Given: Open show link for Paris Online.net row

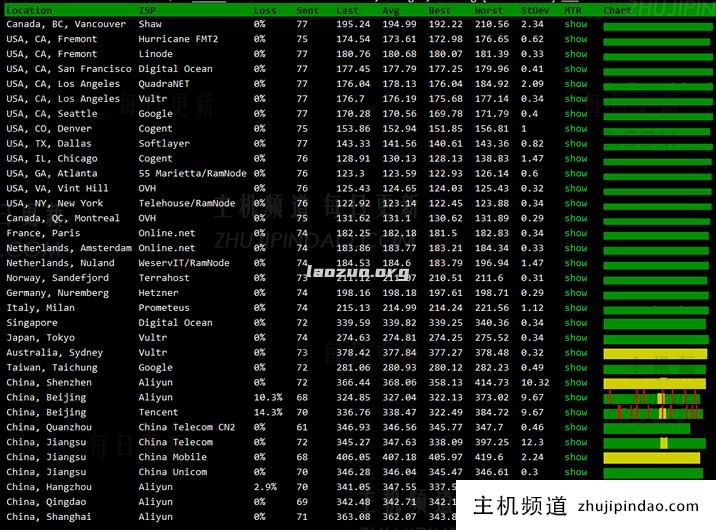Looking at the screenshot, I should (575, 233).
